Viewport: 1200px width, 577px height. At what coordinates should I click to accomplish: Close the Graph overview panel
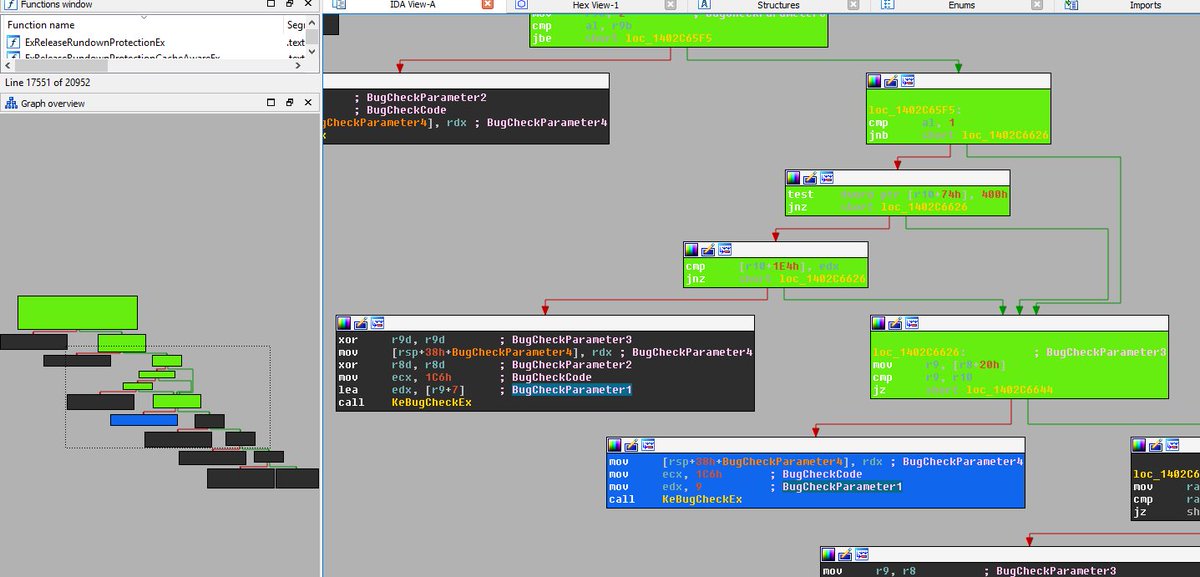307,103
